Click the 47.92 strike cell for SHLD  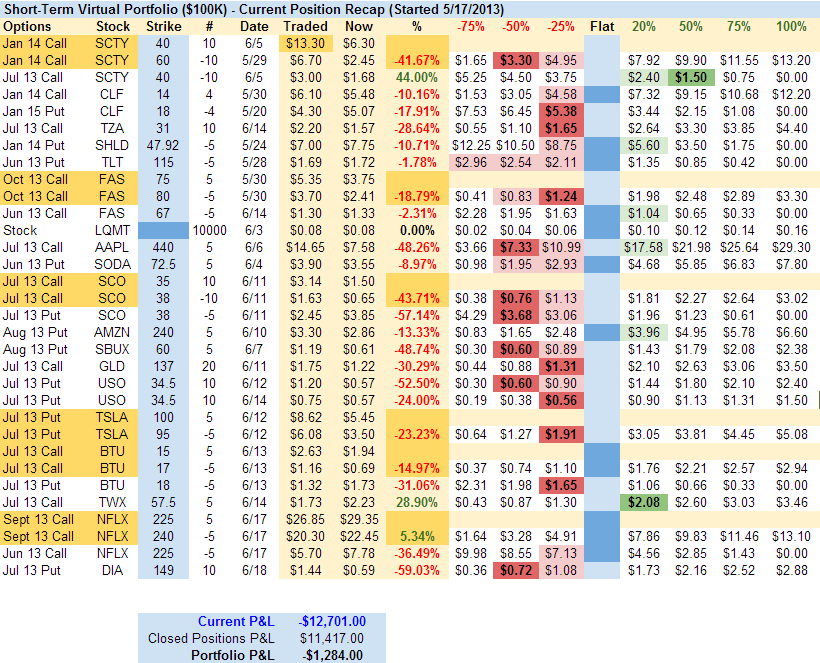(x=164, y=144)
